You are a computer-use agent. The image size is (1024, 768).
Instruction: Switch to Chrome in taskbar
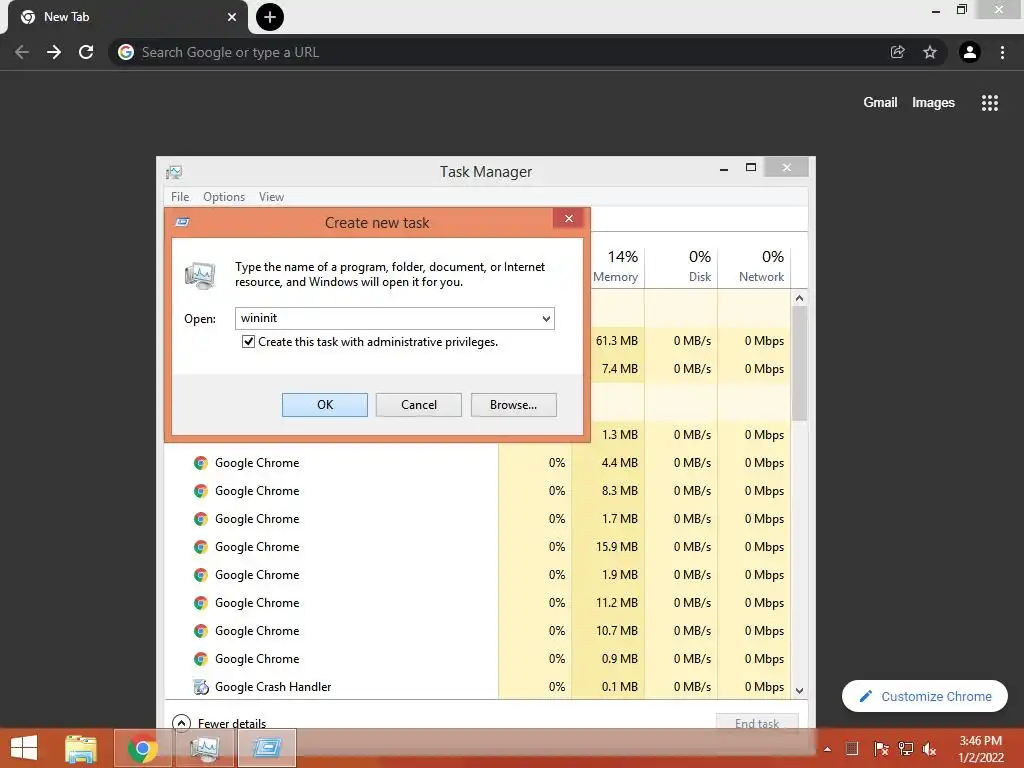(x=142, y=748)
